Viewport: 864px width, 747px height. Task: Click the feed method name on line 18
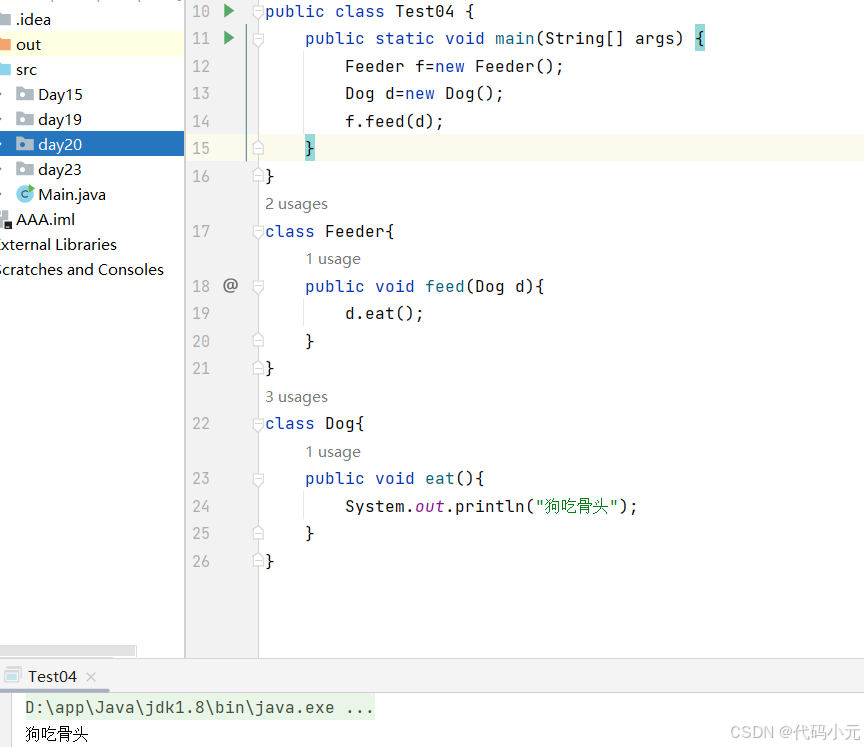[445, 286]
